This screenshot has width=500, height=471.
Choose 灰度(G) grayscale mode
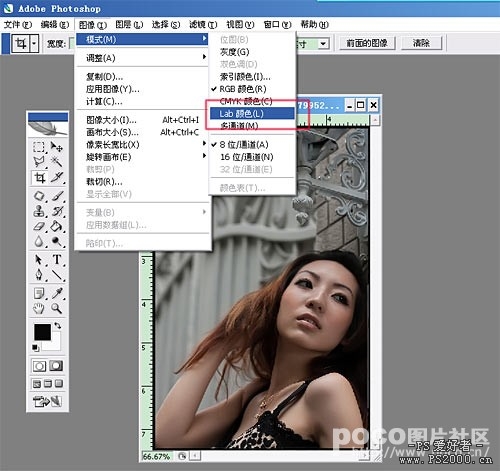252,52
